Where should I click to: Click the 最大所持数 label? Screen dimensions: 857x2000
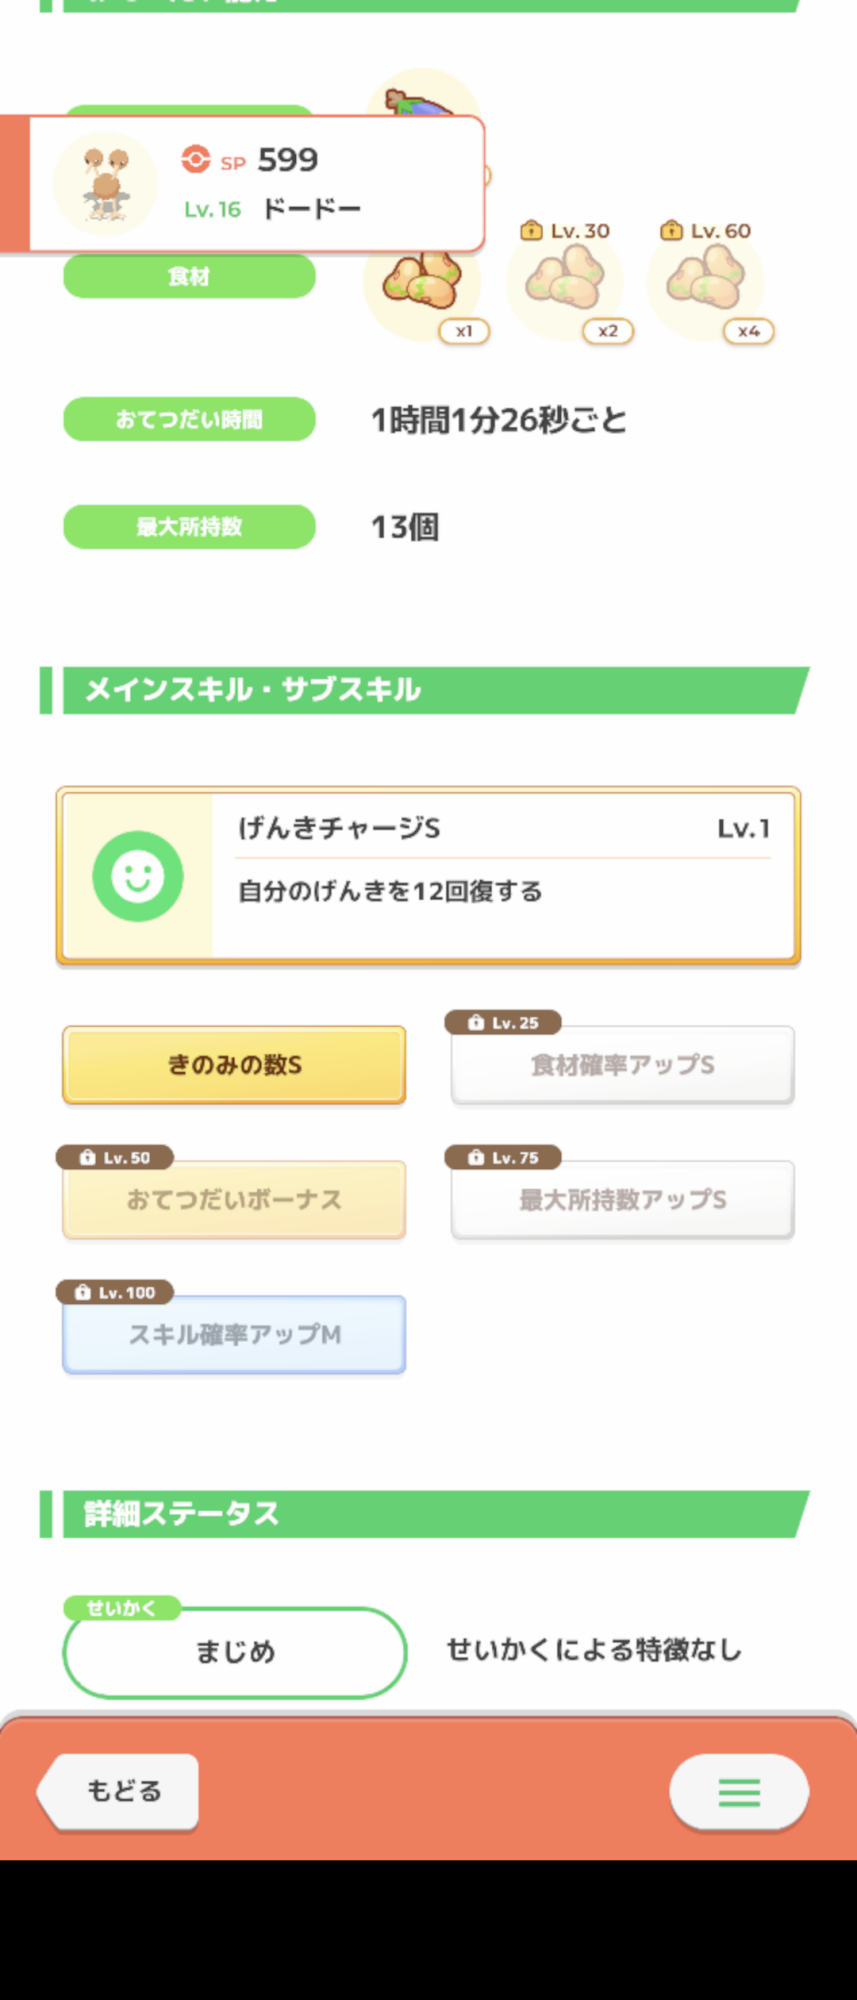click(x=189, y=527)
